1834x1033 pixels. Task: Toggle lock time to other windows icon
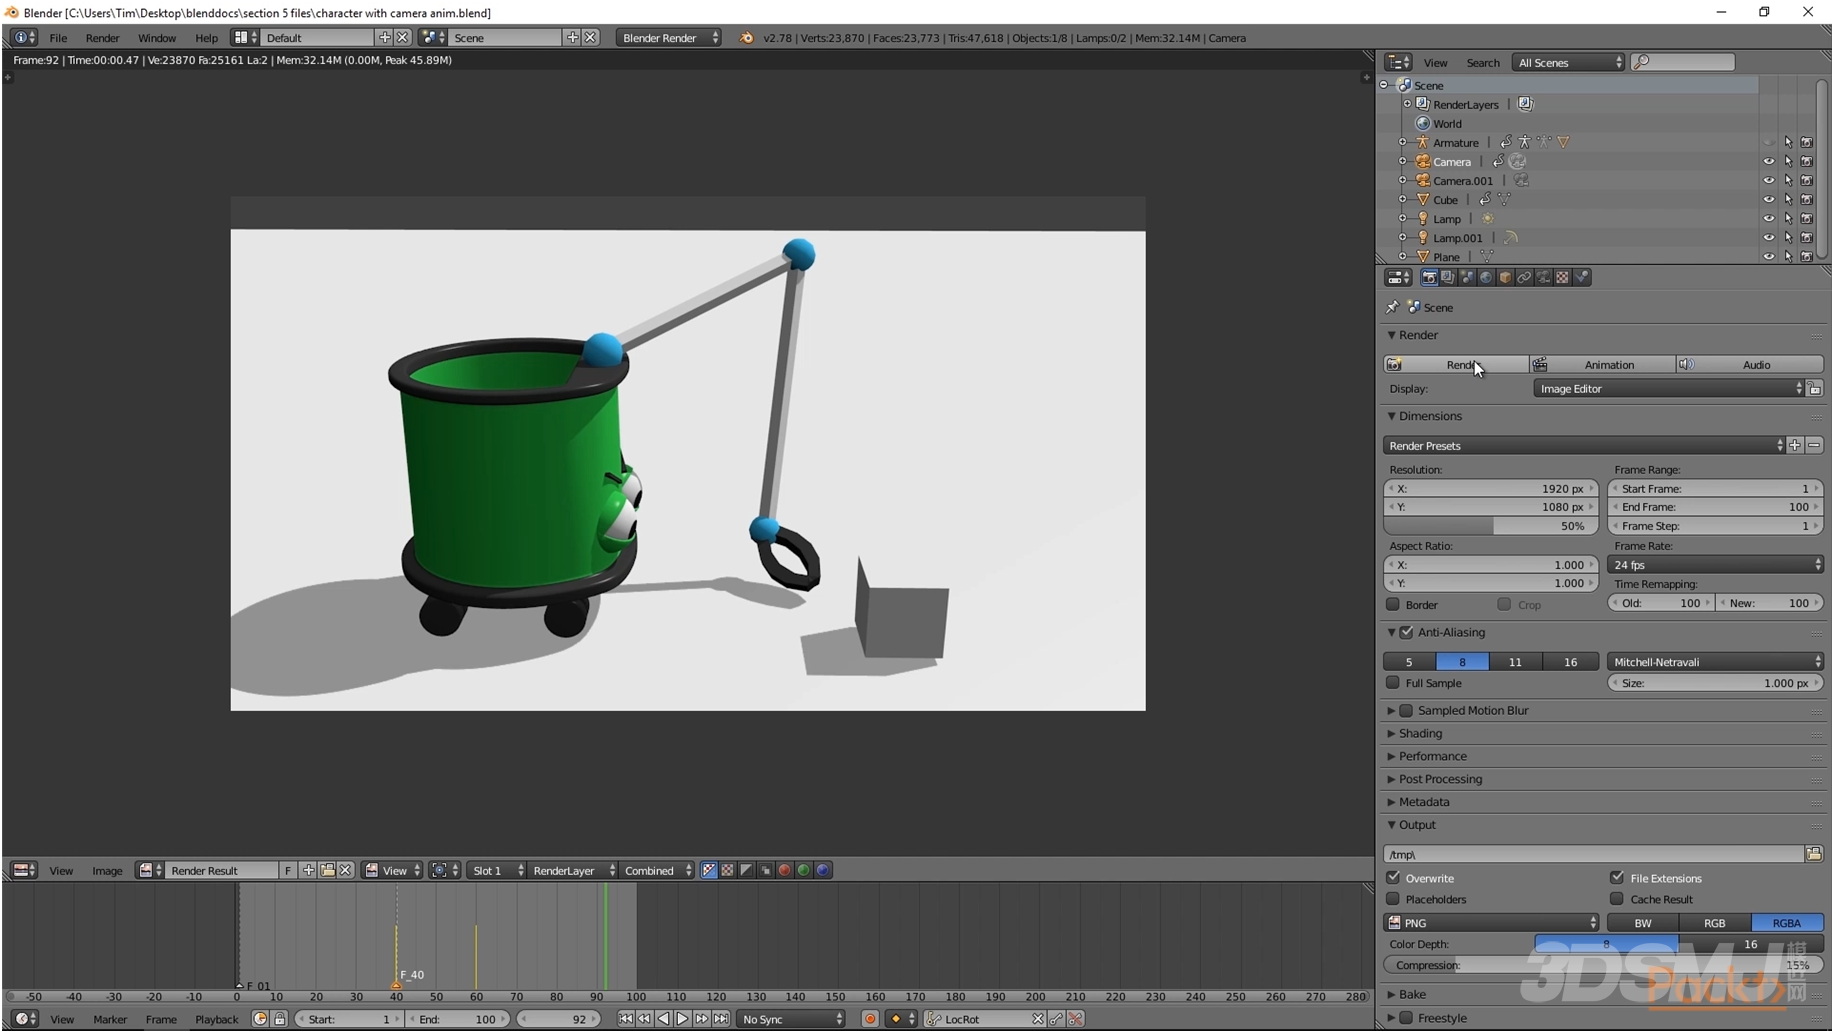[x=280, y=1019]
